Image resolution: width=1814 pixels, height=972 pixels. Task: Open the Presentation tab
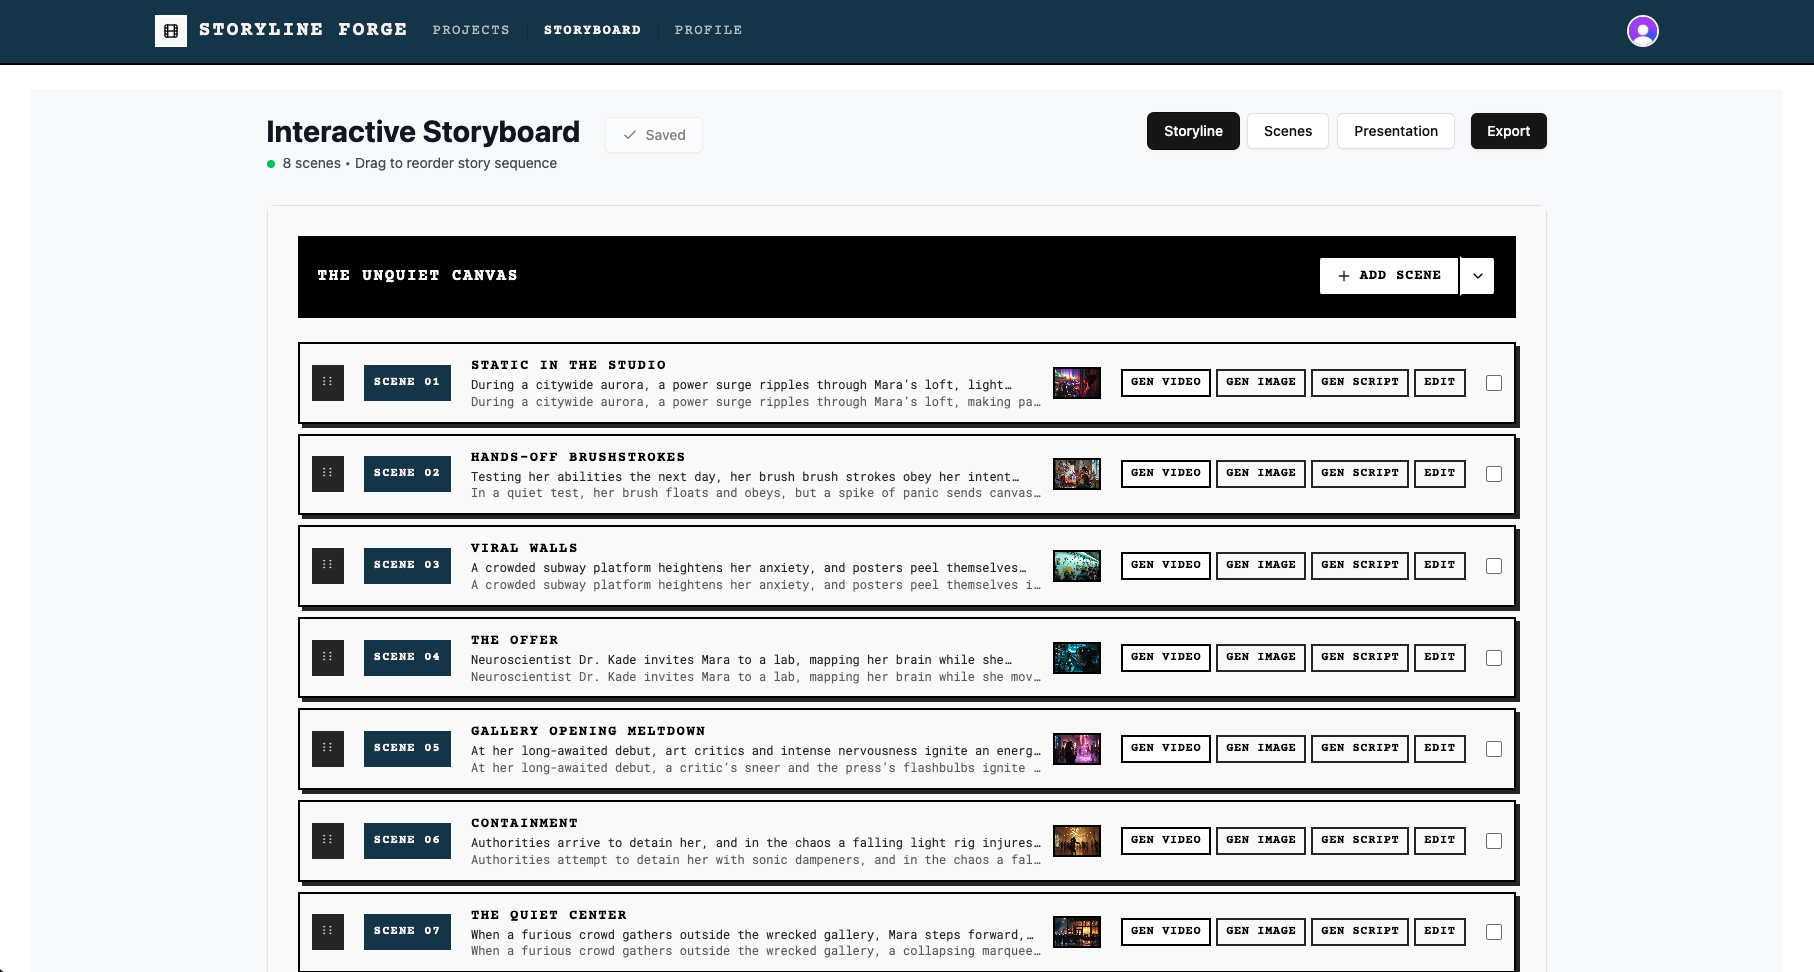1395,131
